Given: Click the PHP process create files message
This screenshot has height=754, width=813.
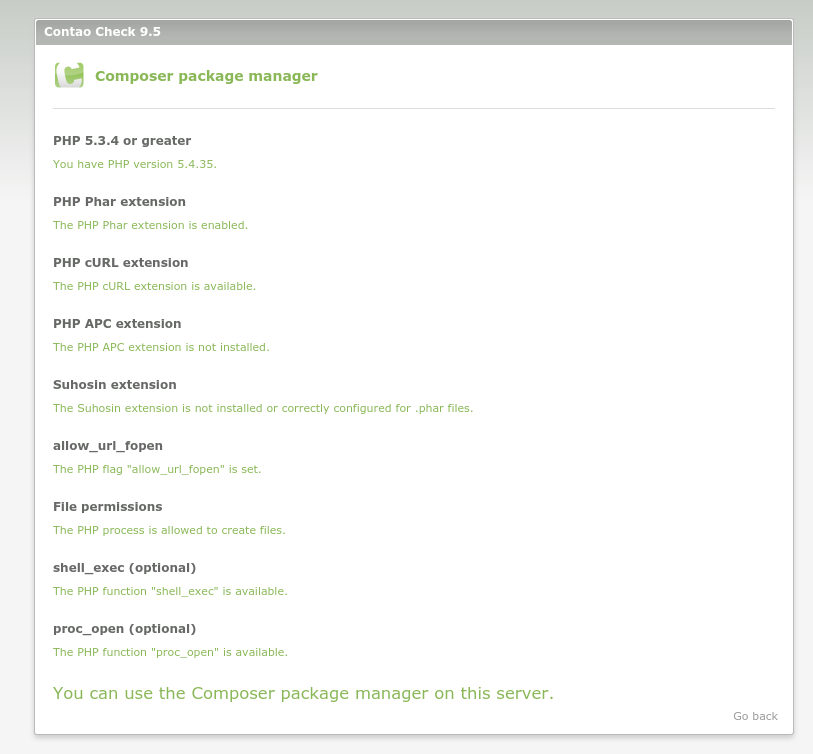Looking at the screenshot, I should 169,530.
